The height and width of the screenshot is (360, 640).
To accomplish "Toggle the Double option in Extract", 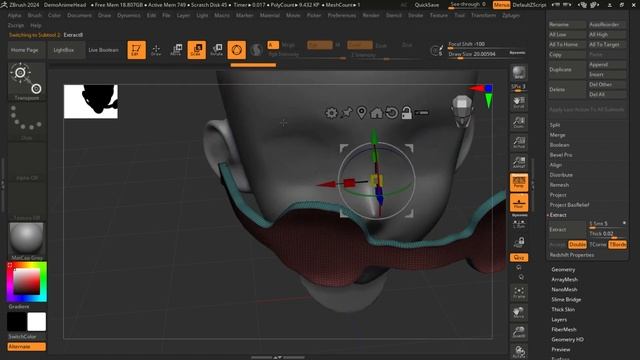I will click(x=577, y=244).
